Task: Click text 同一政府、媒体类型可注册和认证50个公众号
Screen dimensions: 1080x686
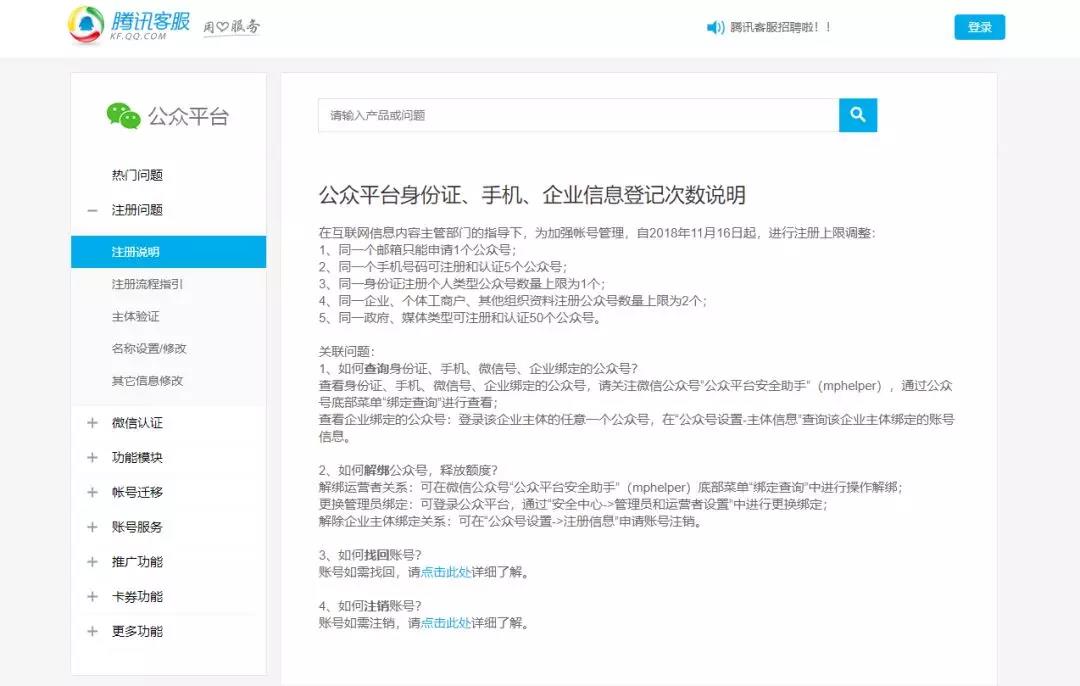Action: tap(469, 318)
